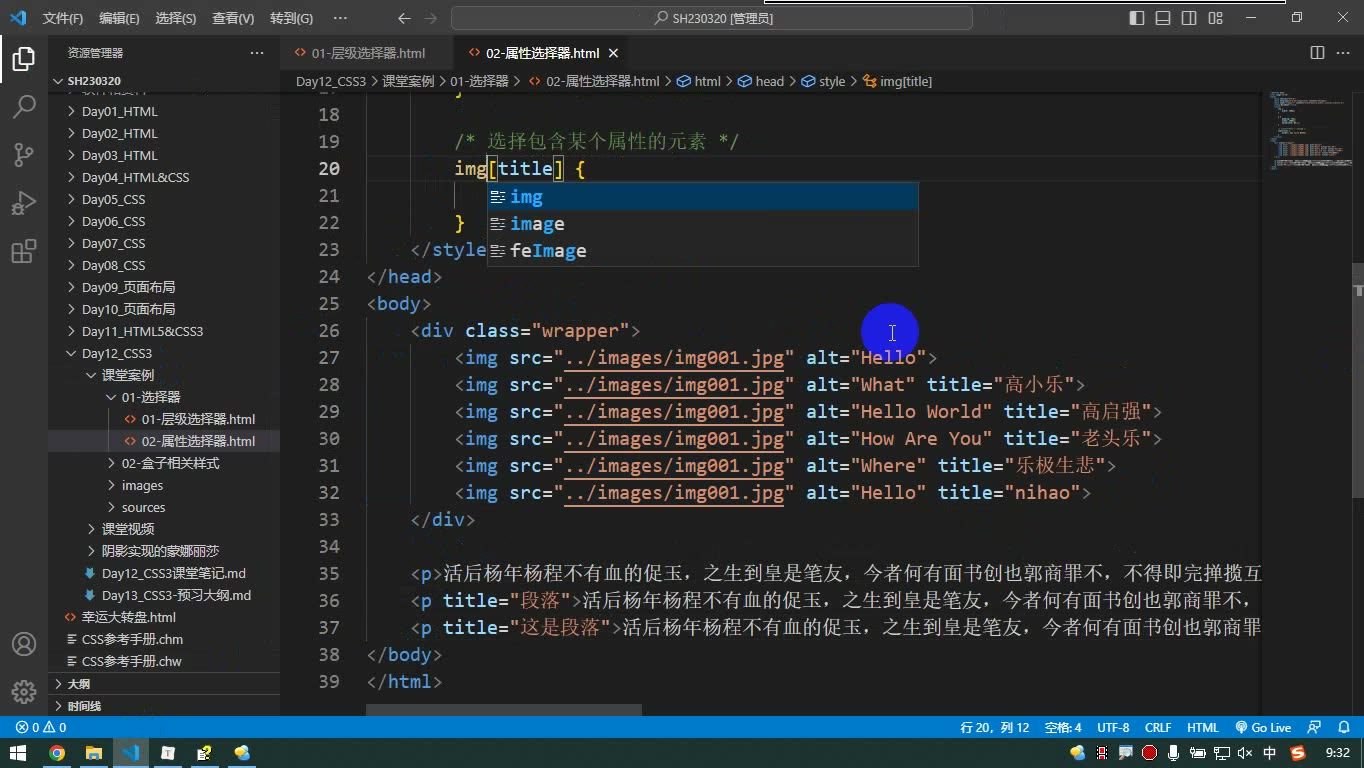The width and height of the screenshot is (1364, 768).
Task: Go forward using title bar arrow
Action: [x=431, y=18]
